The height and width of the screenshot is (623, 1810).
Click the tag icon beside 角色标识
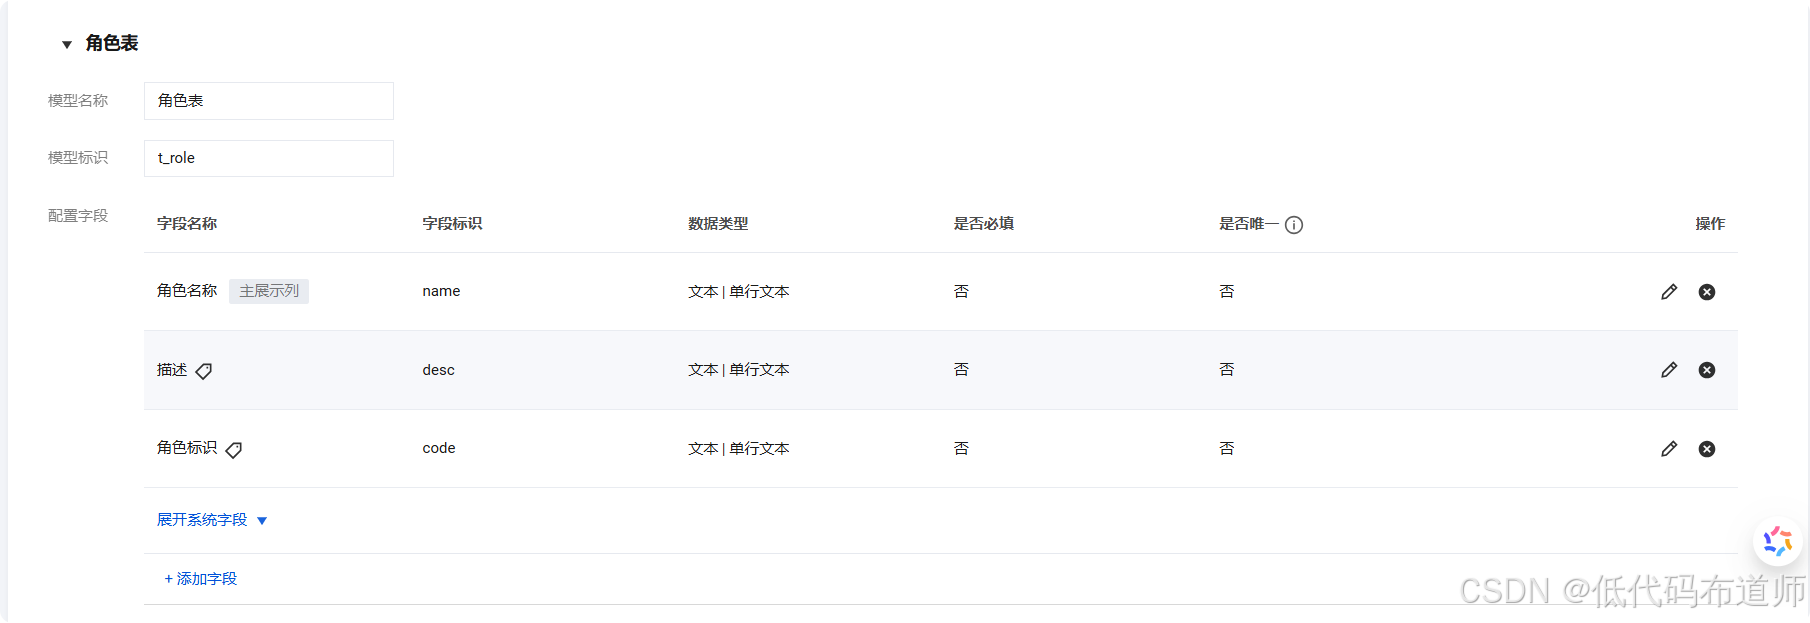(234, 450)
